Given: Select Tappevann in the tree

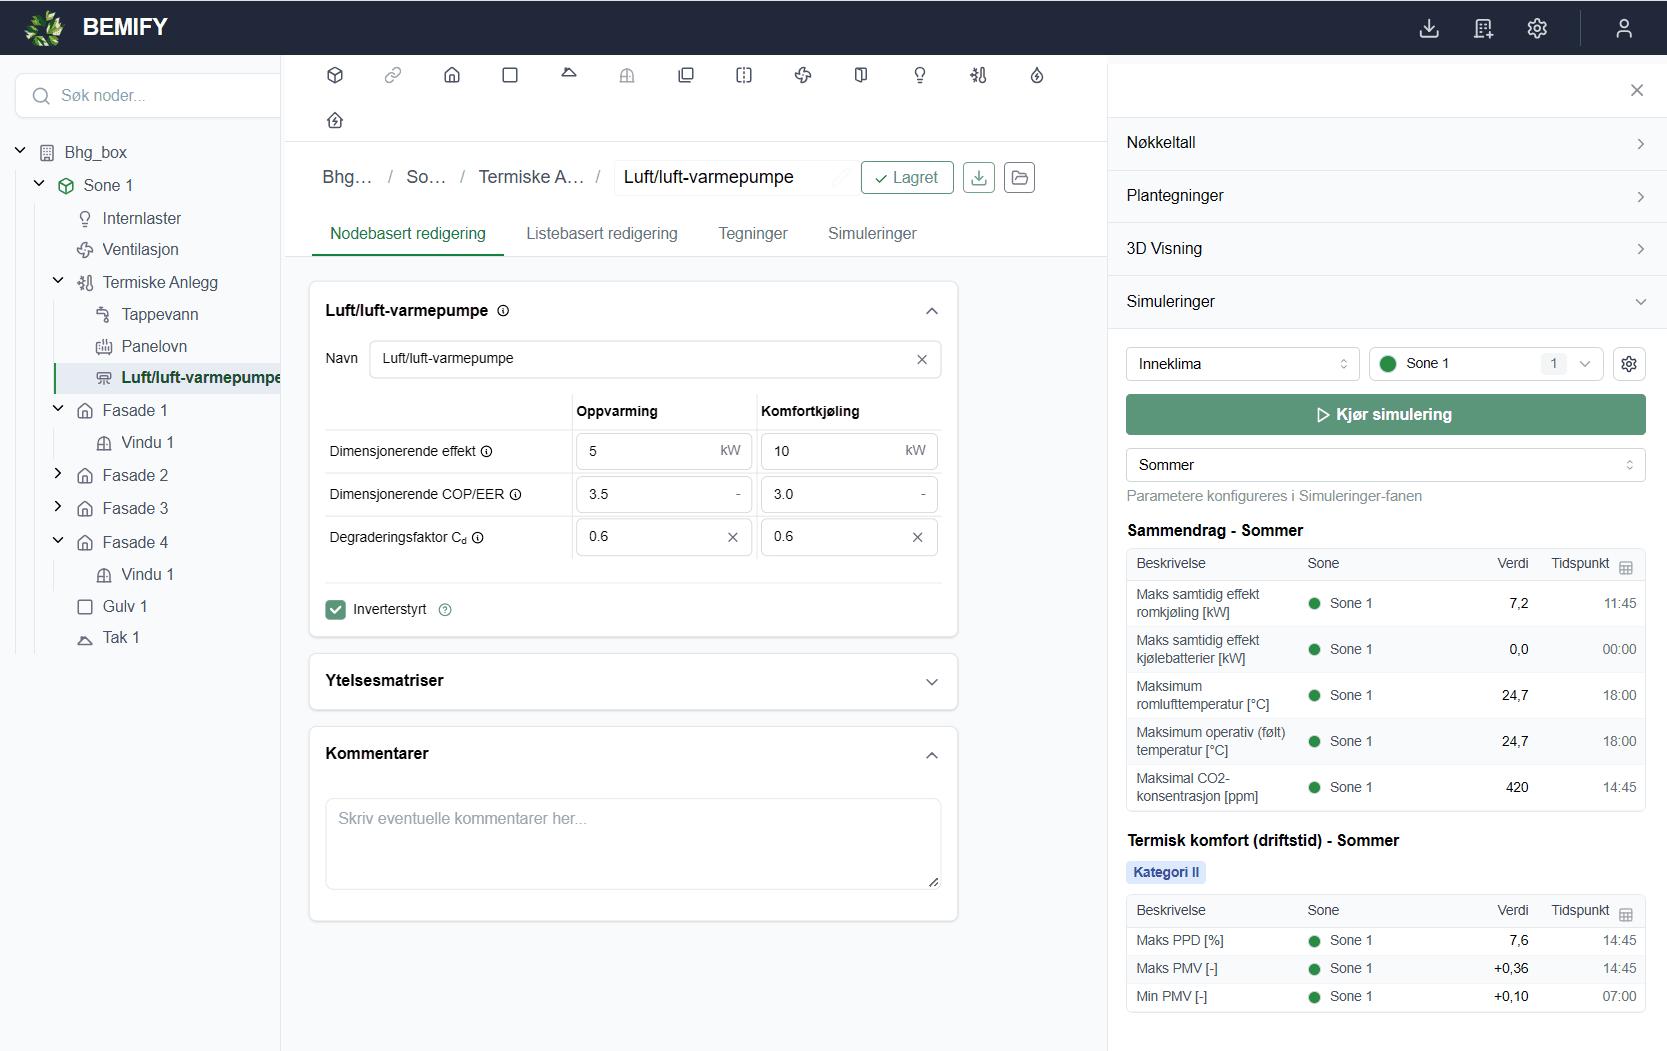Looking at the screenshot, I should [160, 314].
